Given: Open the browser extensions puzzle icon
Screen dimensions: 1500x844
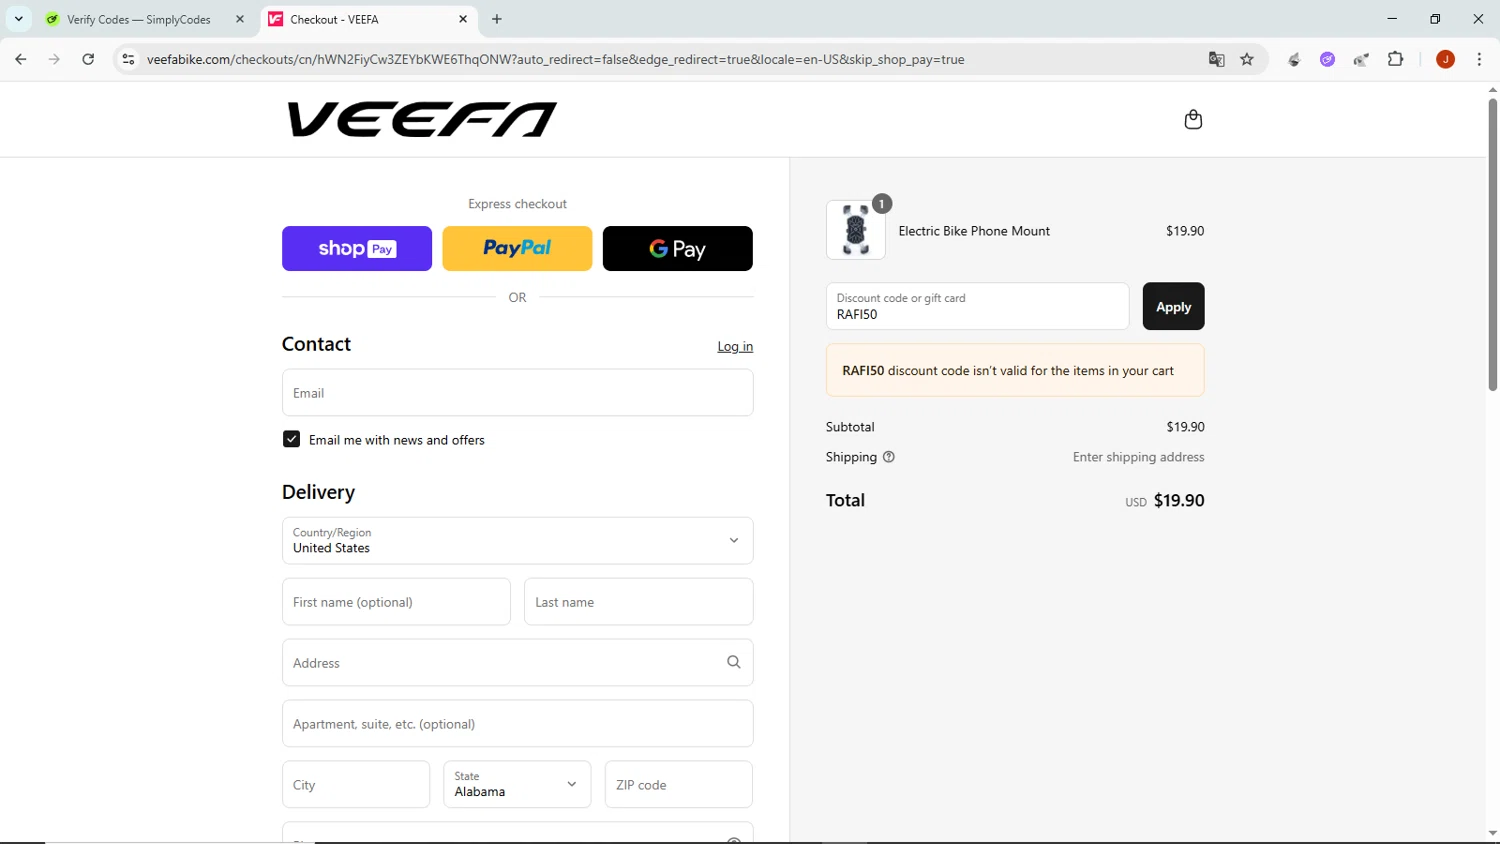Looking at the screenshot, I should [x=1396, y=59].
